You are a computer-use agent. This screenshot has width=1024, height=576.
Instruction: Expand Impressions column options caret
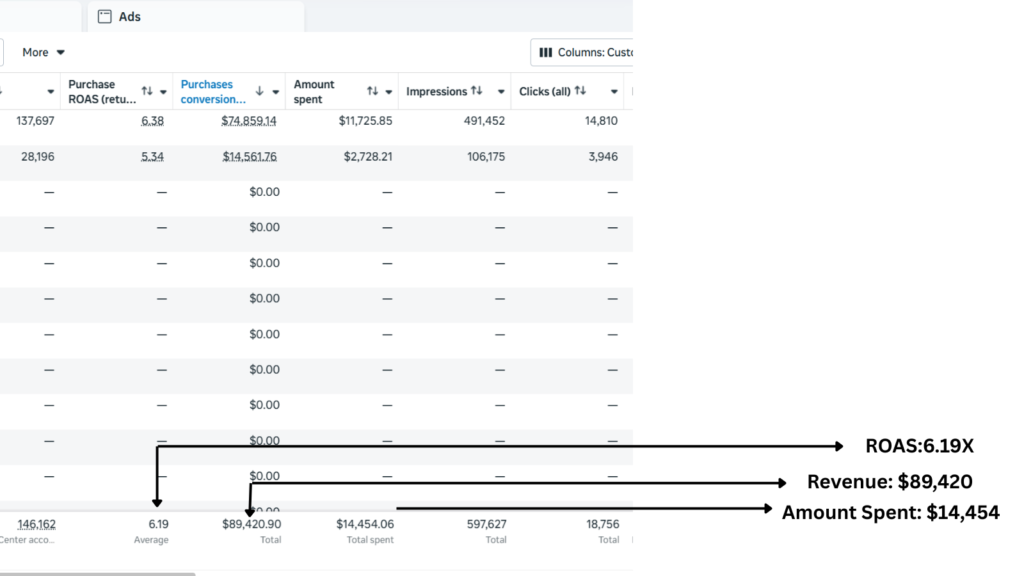[501, 92]
